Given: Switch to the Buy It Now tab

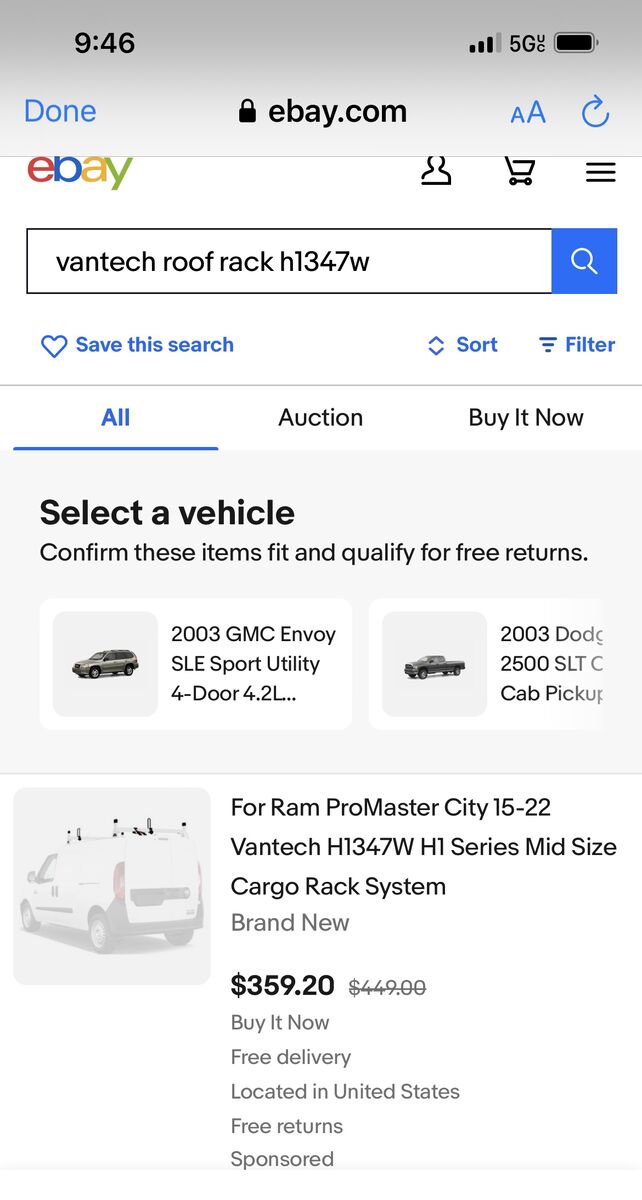Looking at the screenshot, I should pos(526,418).
